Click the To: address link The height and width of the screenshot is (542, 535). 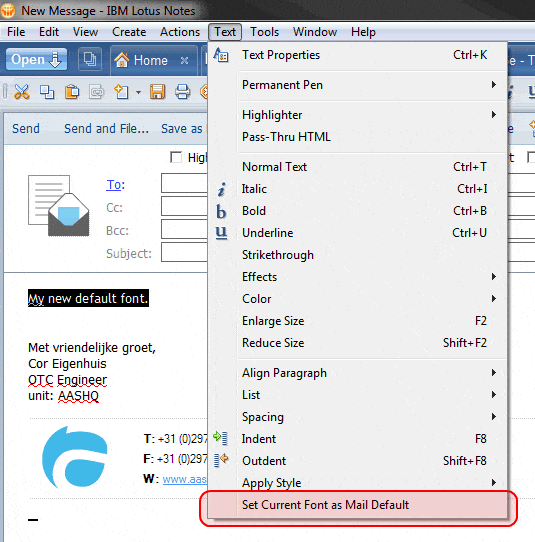point(115,185)
